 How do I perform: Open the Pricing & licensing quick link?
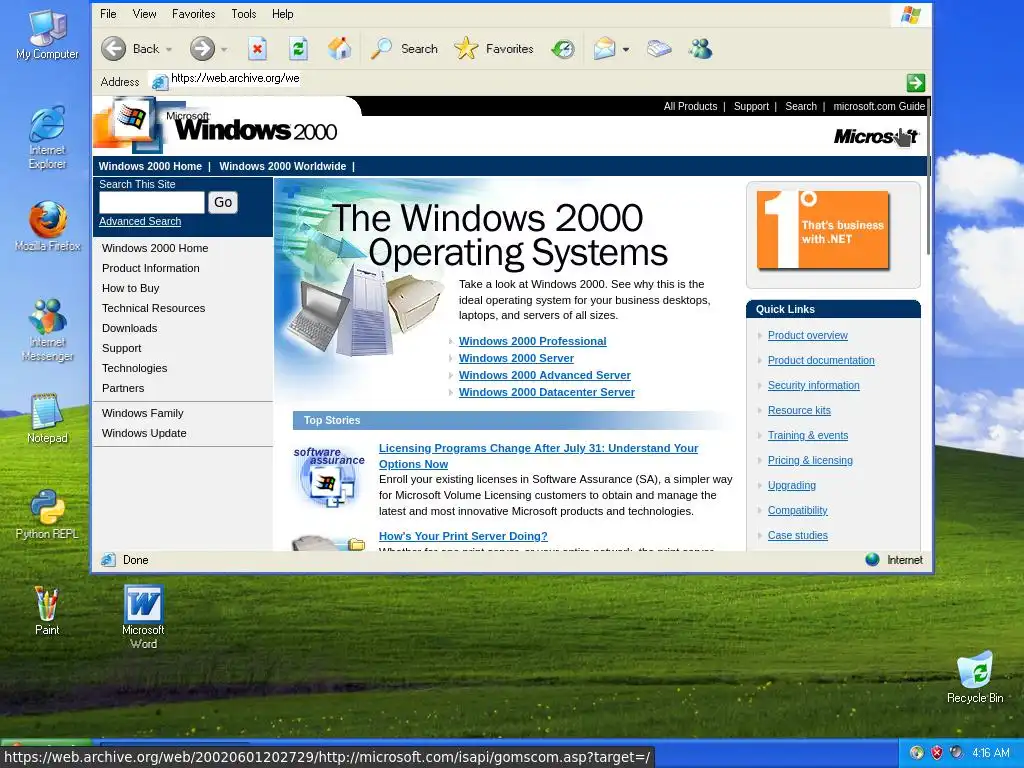click(810, 460)
